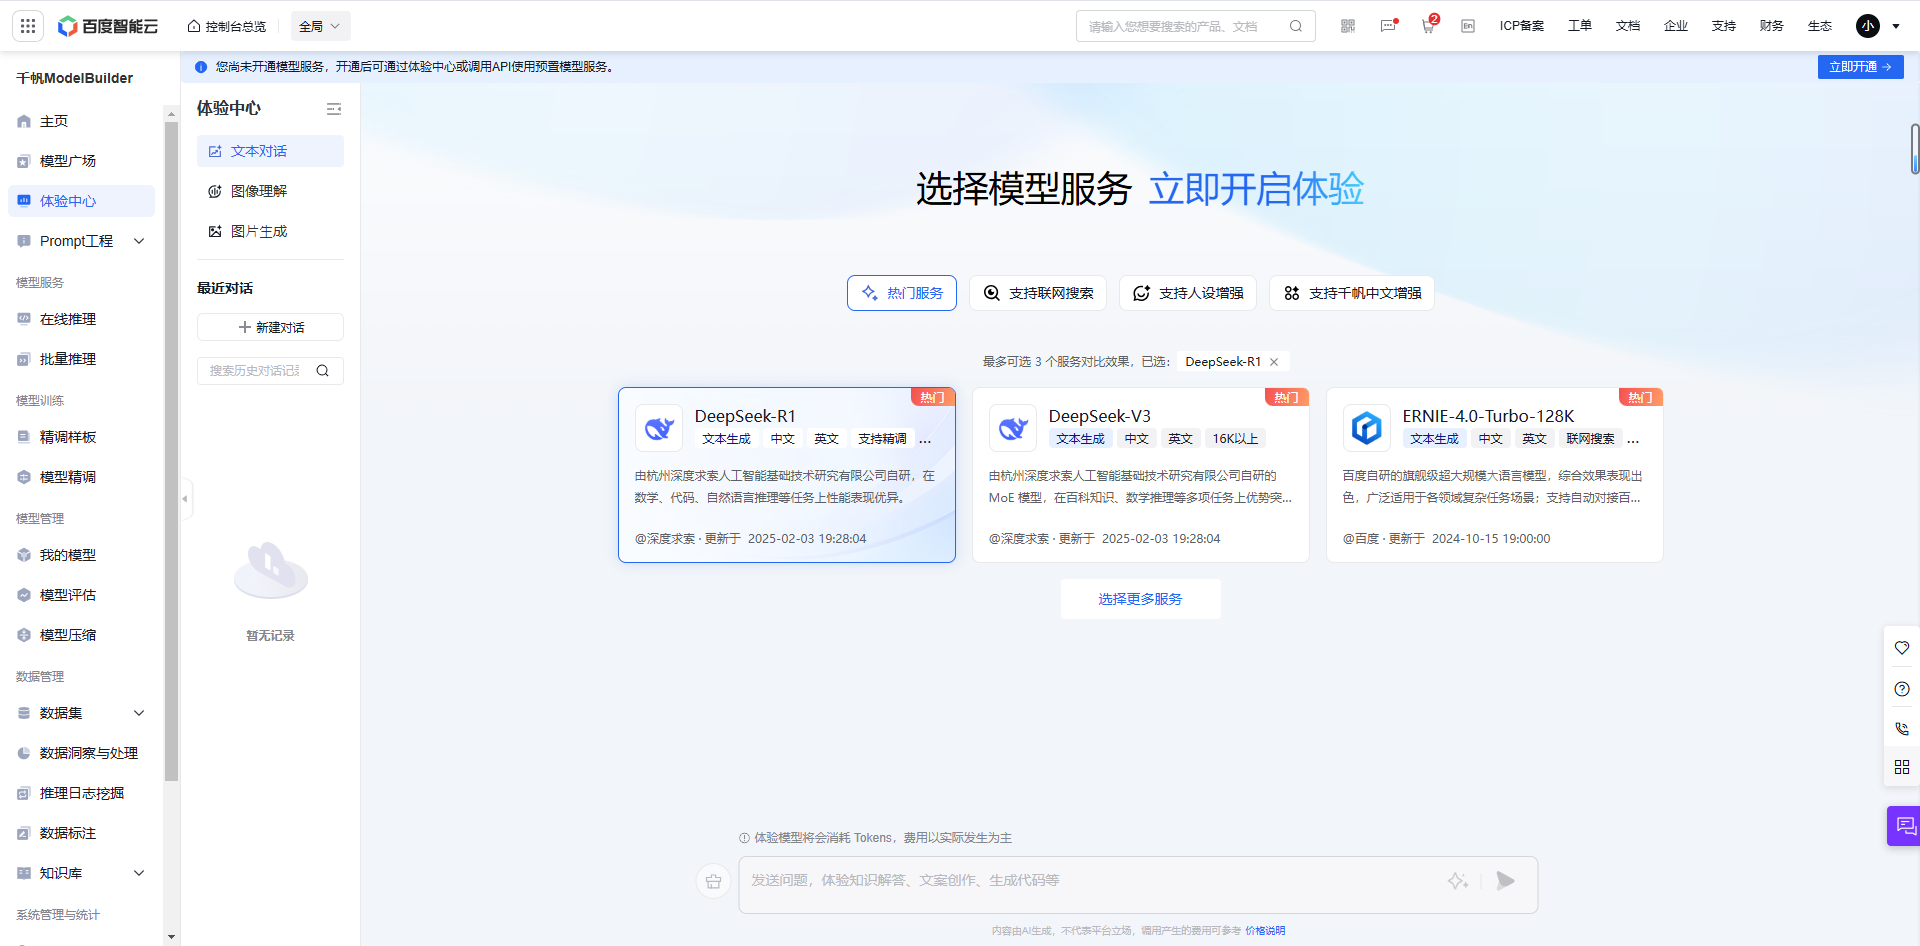Click the heart favorite icon on right rail

tap(1902, 648)
